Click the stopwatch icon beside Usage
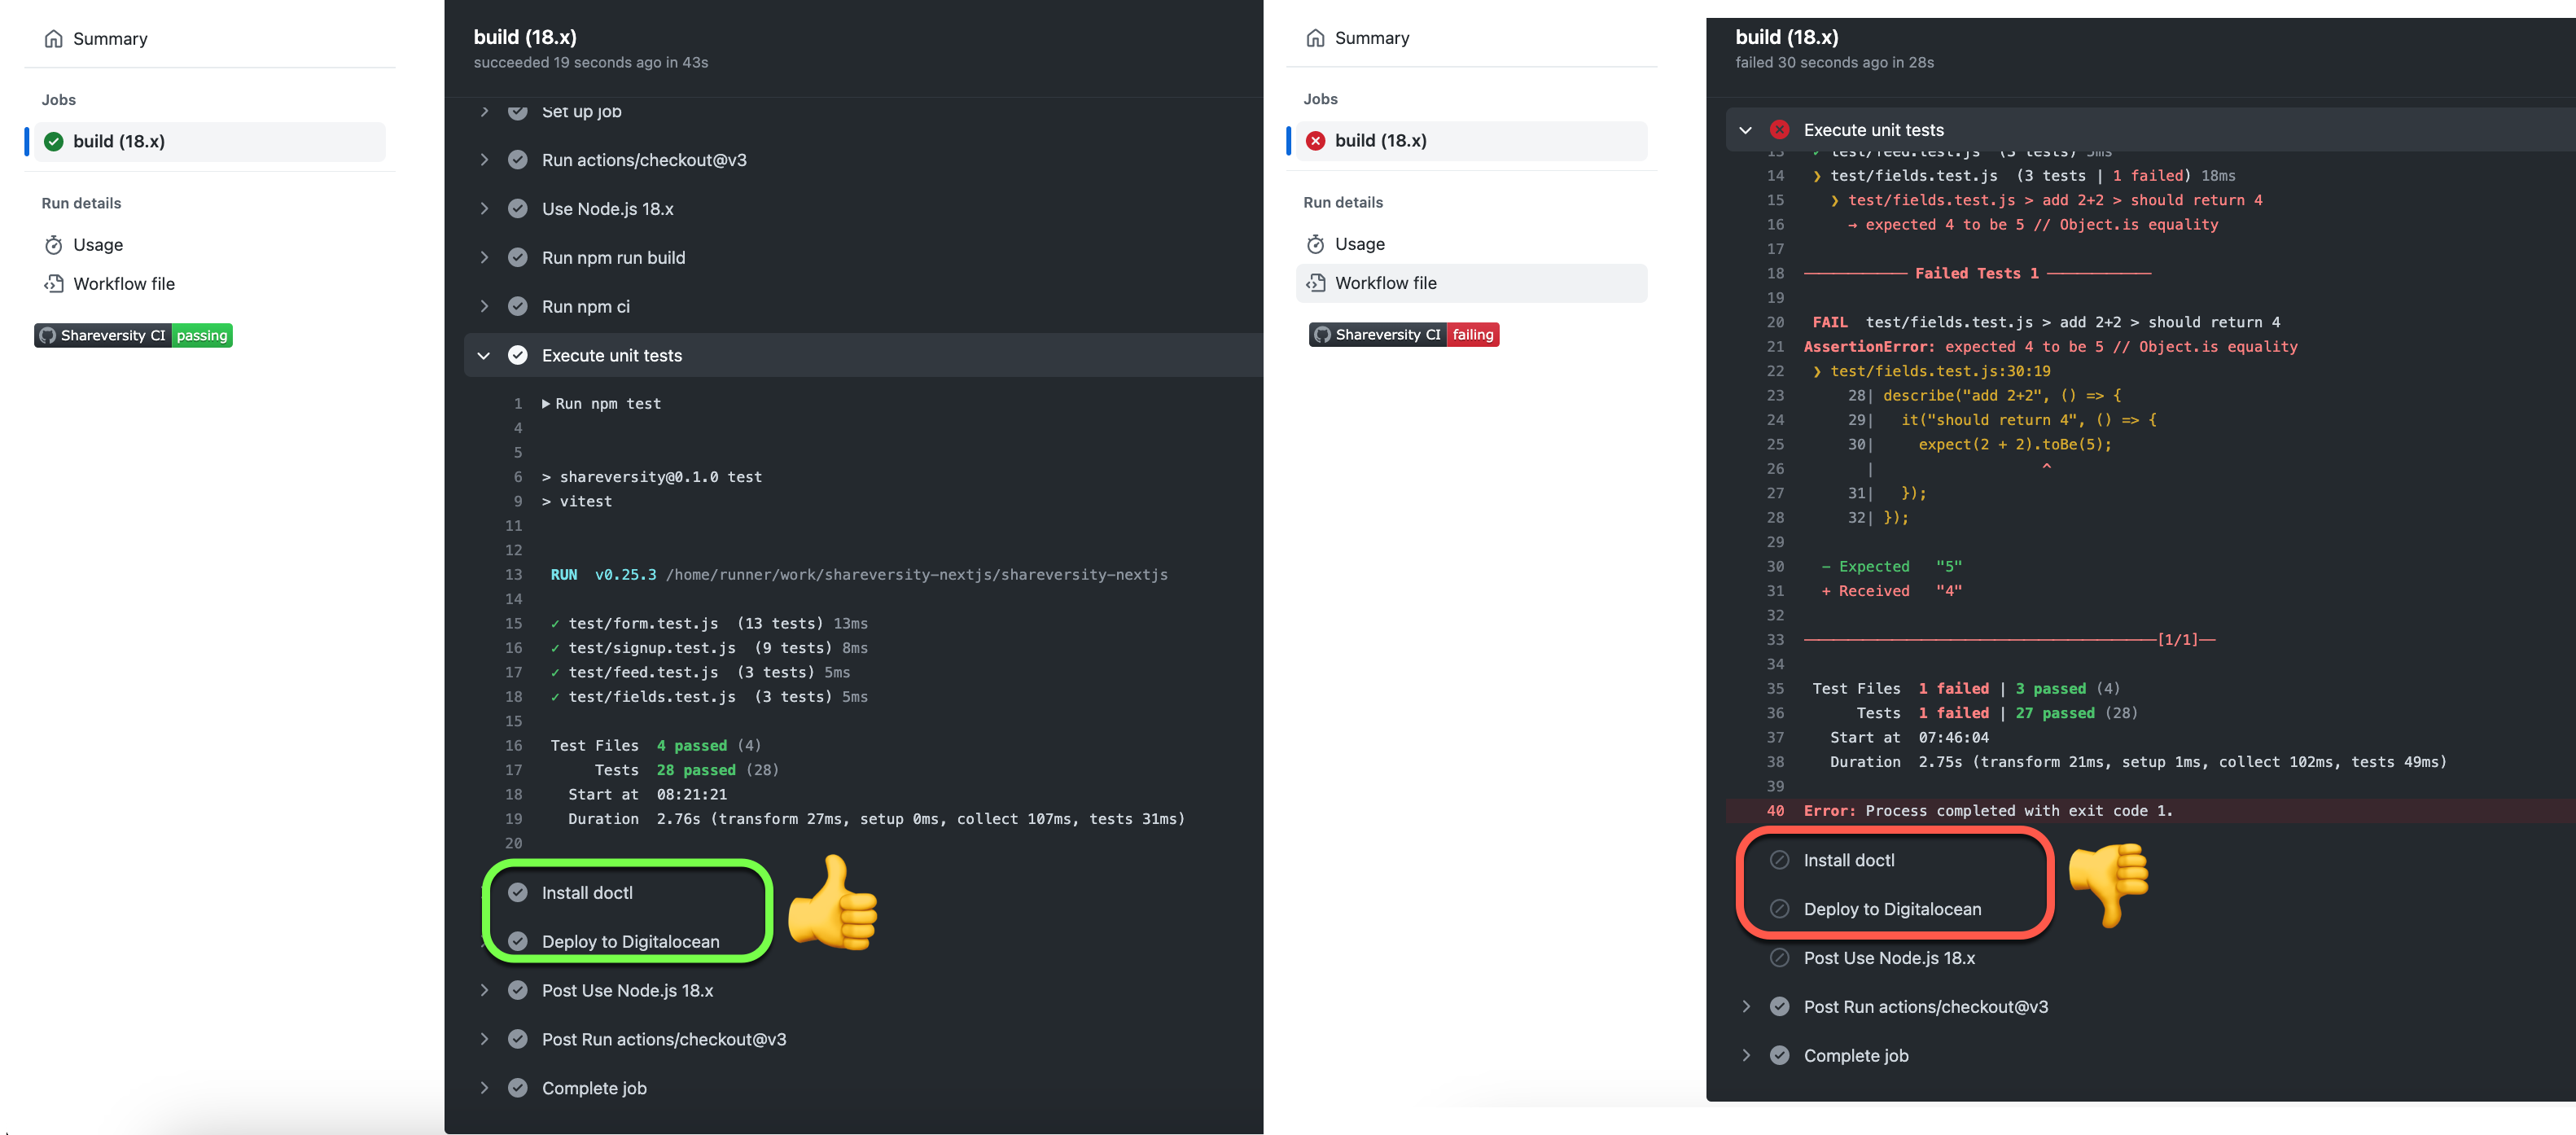This screenshot has width=2576, height=1135. 54,244
